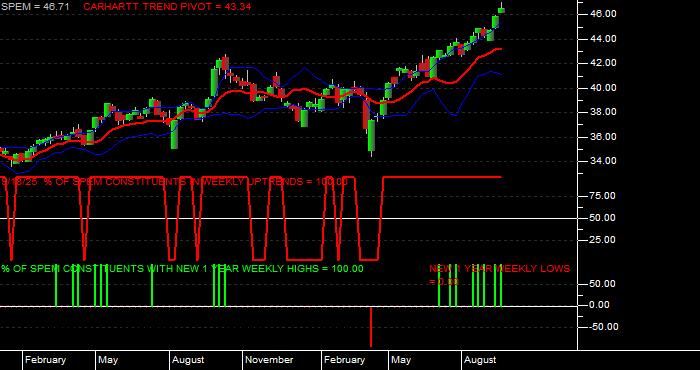Click the leftmost February date axis label

[45, 360]
